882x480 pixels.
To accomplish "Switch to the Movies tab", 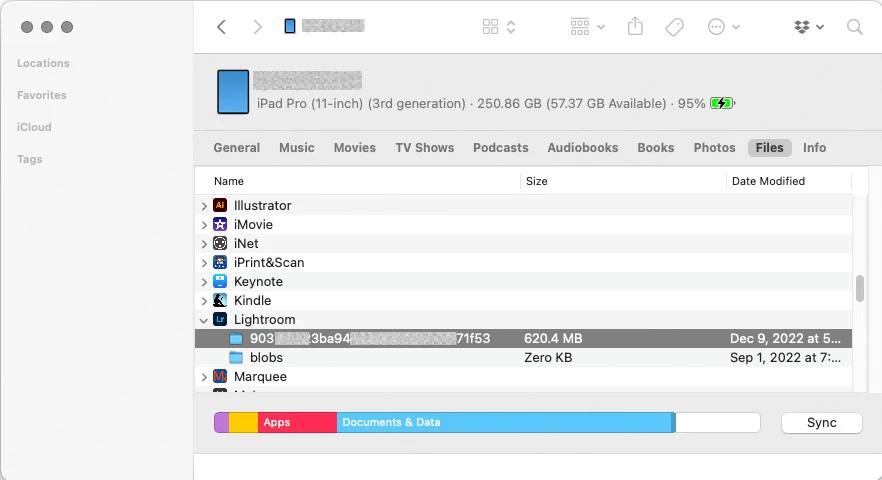I will point(354,147).
